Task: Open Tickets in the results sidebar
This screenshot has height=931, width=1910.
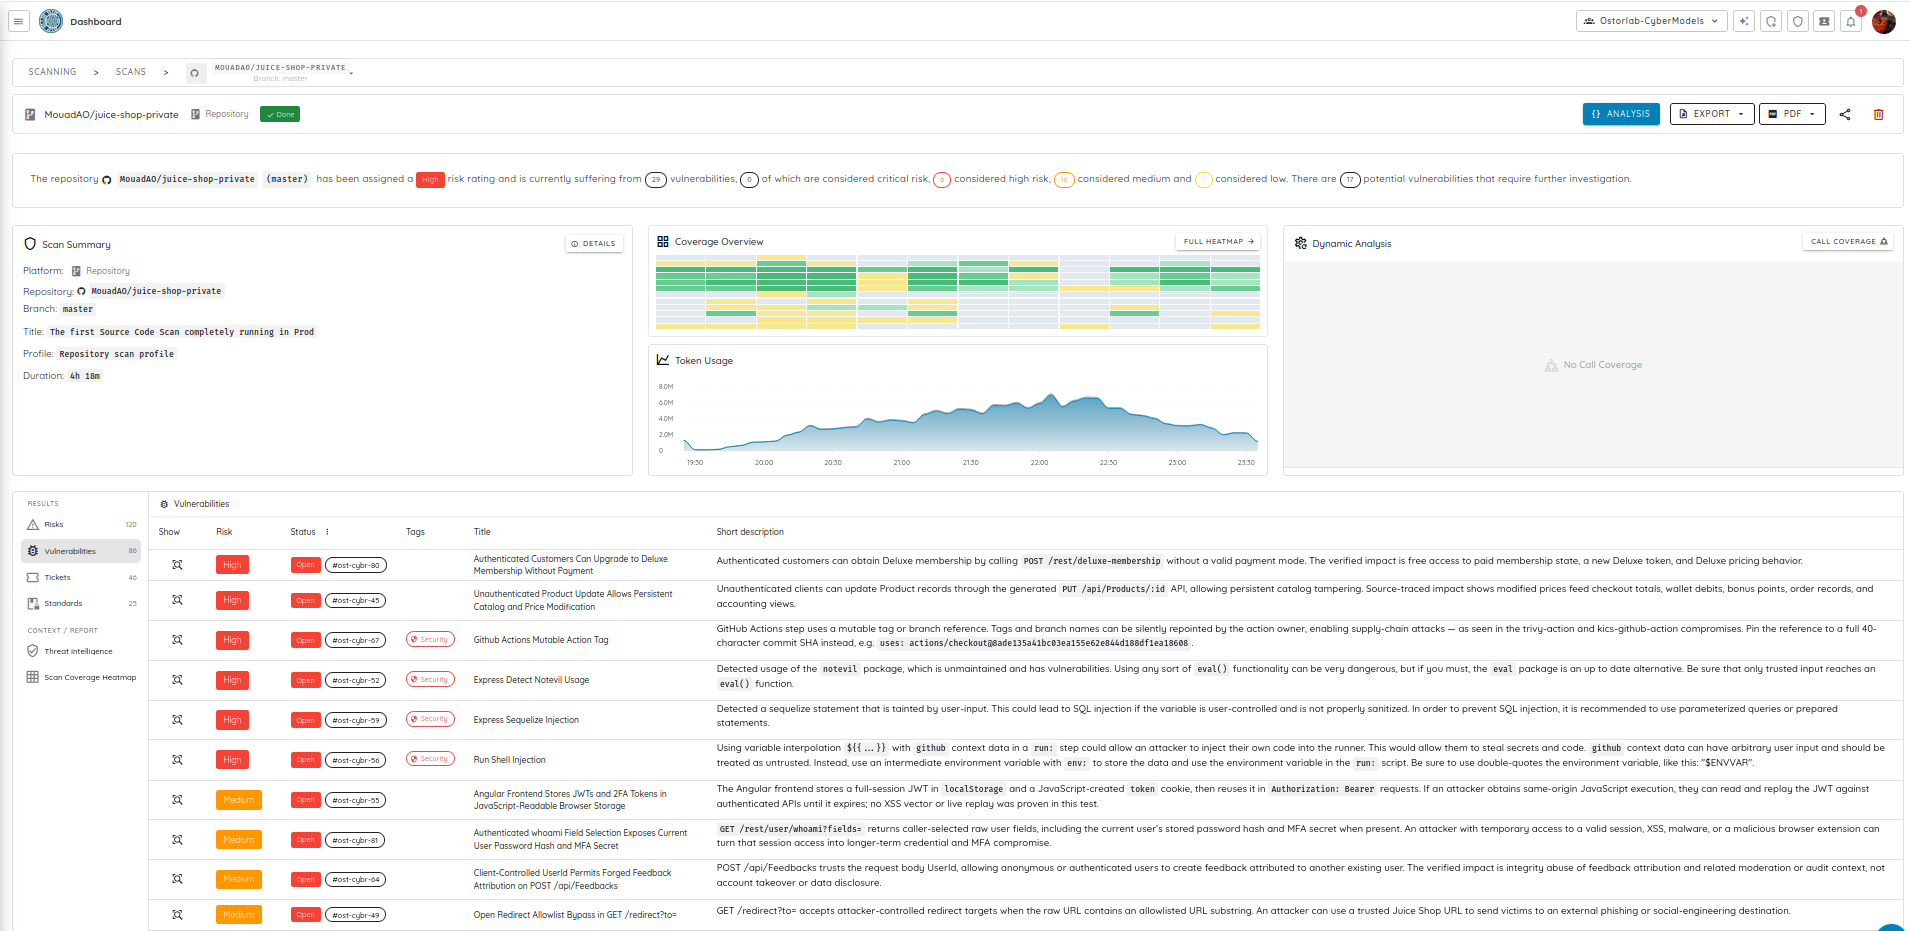Action: point(81,578)
